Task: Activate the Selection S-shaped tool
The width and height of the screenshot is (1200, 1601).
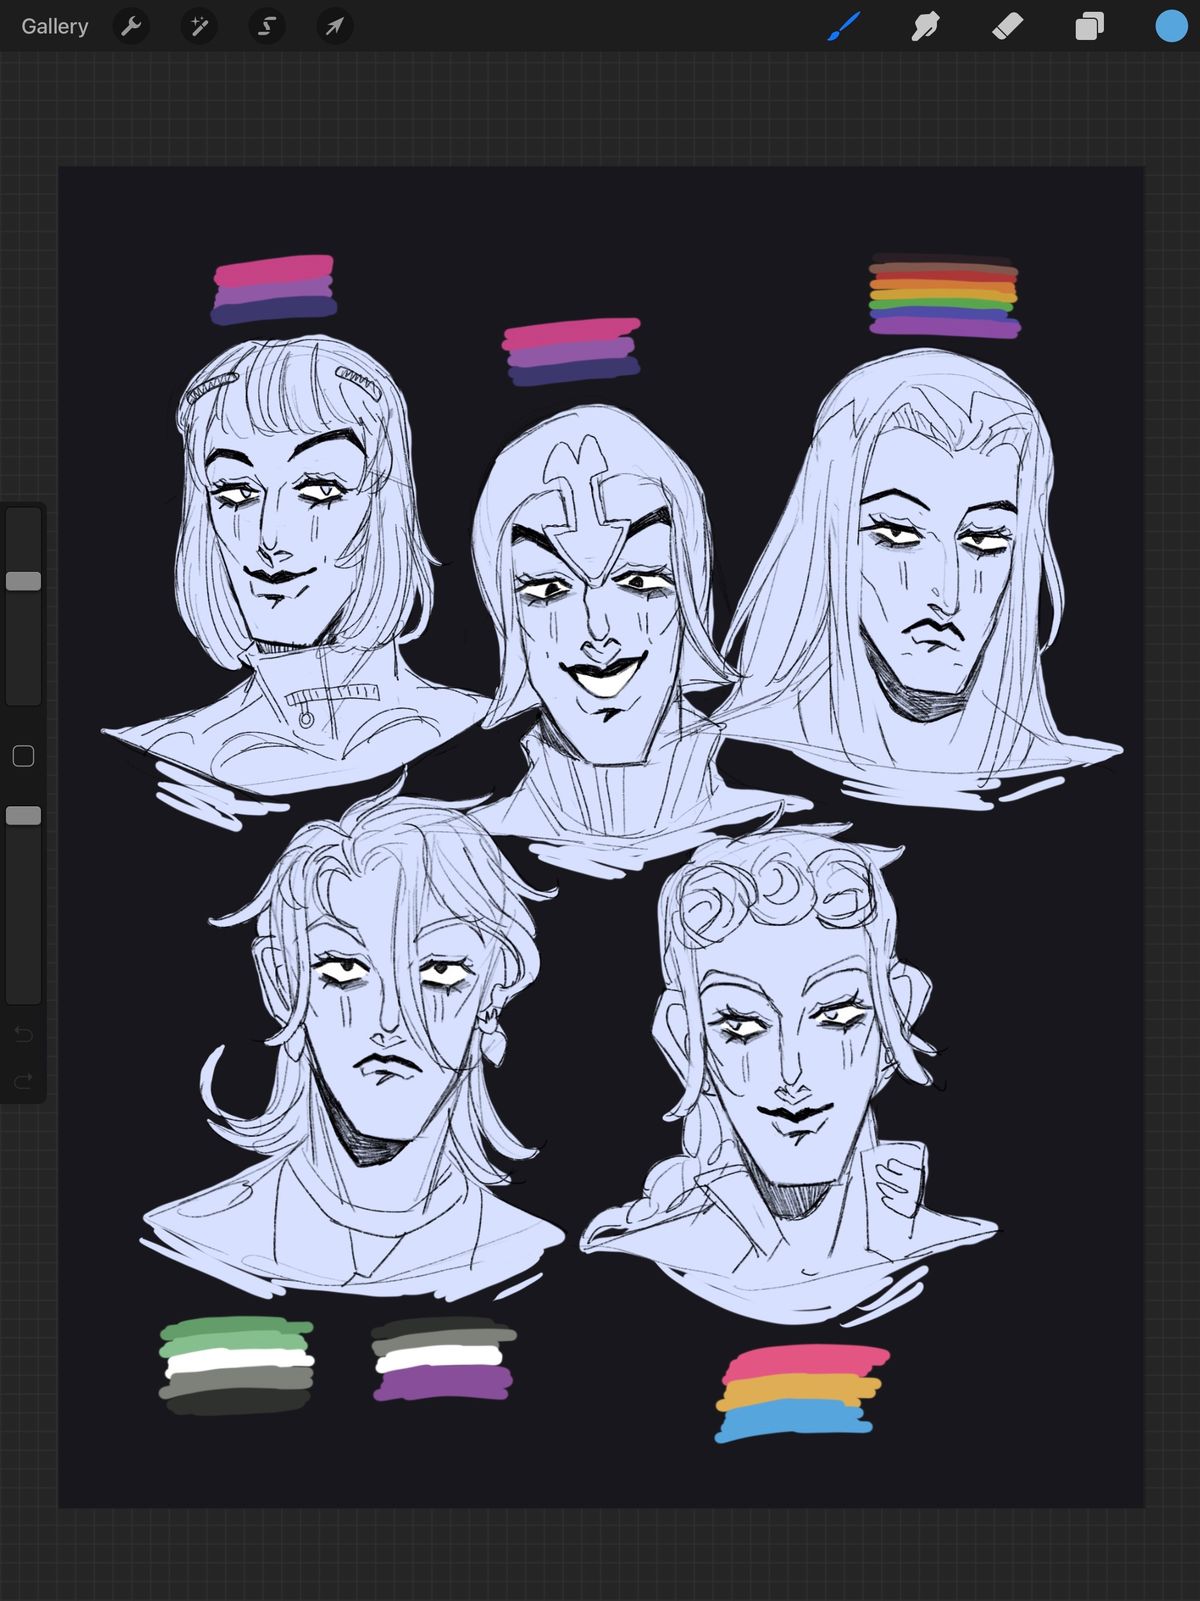Action: click(267, 27)
